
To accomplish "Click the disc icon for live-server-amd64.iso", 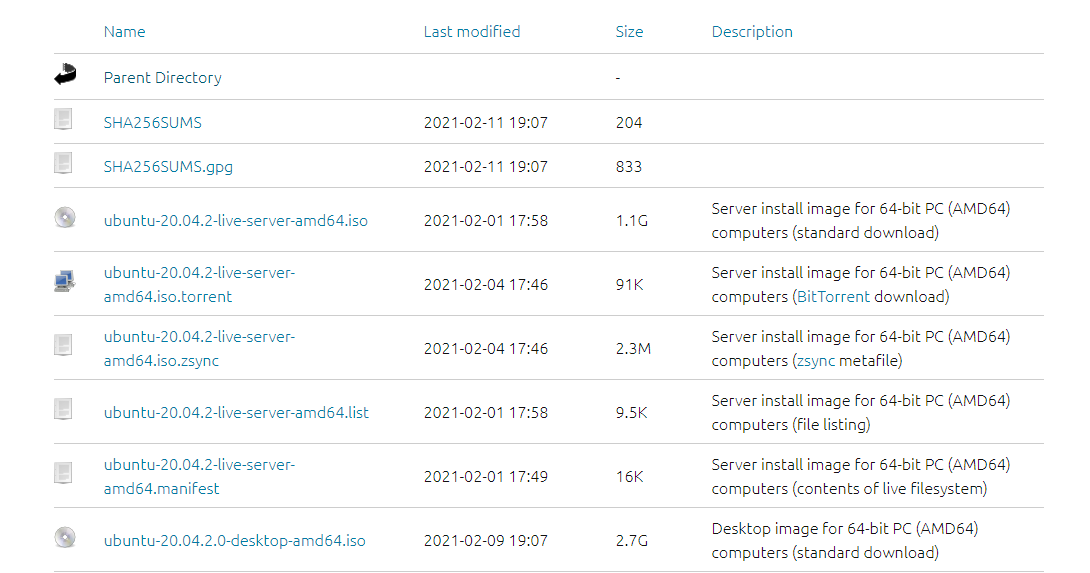I will click(65, 218).
